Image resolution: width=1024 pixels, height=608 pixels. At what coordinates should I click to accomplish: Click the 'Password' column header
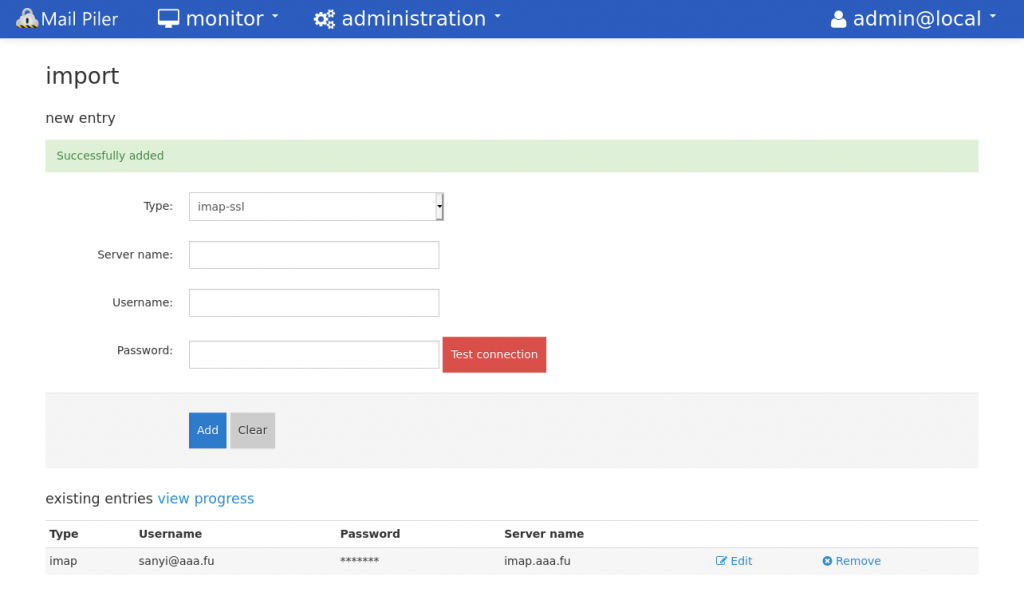click(370, 534)
